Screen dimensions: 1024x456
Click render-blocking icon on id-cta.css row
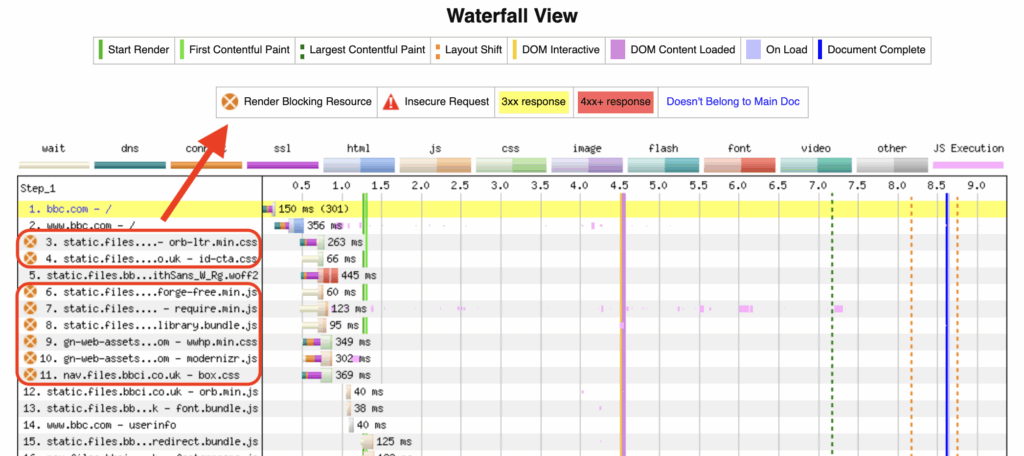click(29, 259)
